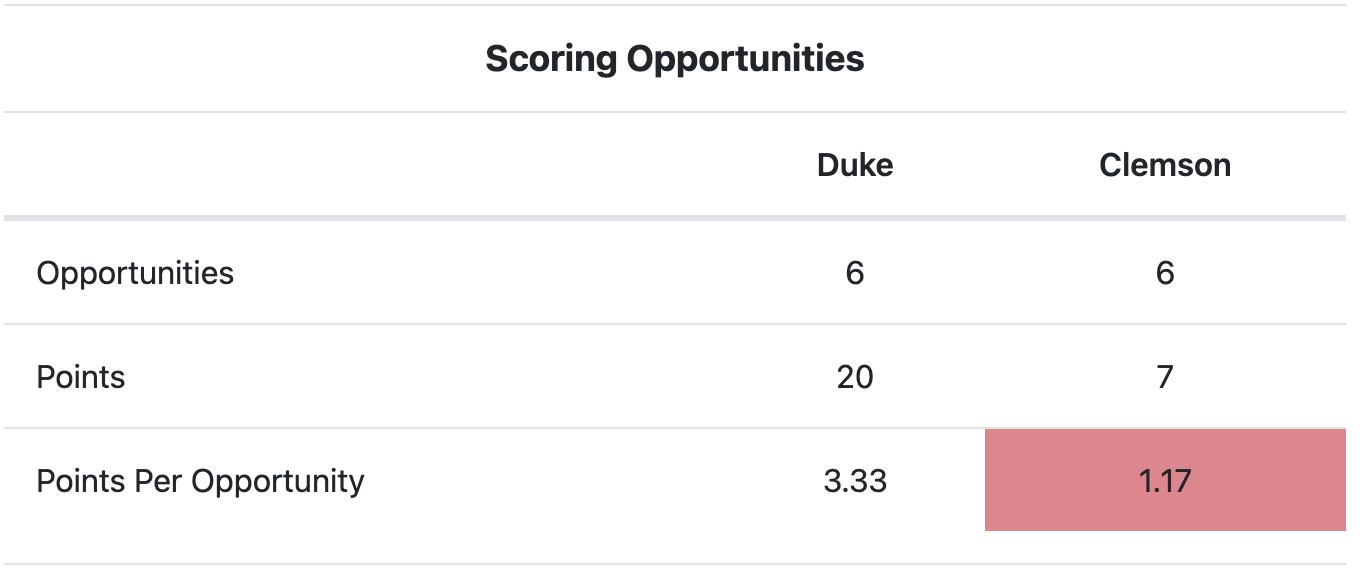Click the red cell's left edge beside 1.17
Viewport: 1360px width, 568px height.
point(988,480)
